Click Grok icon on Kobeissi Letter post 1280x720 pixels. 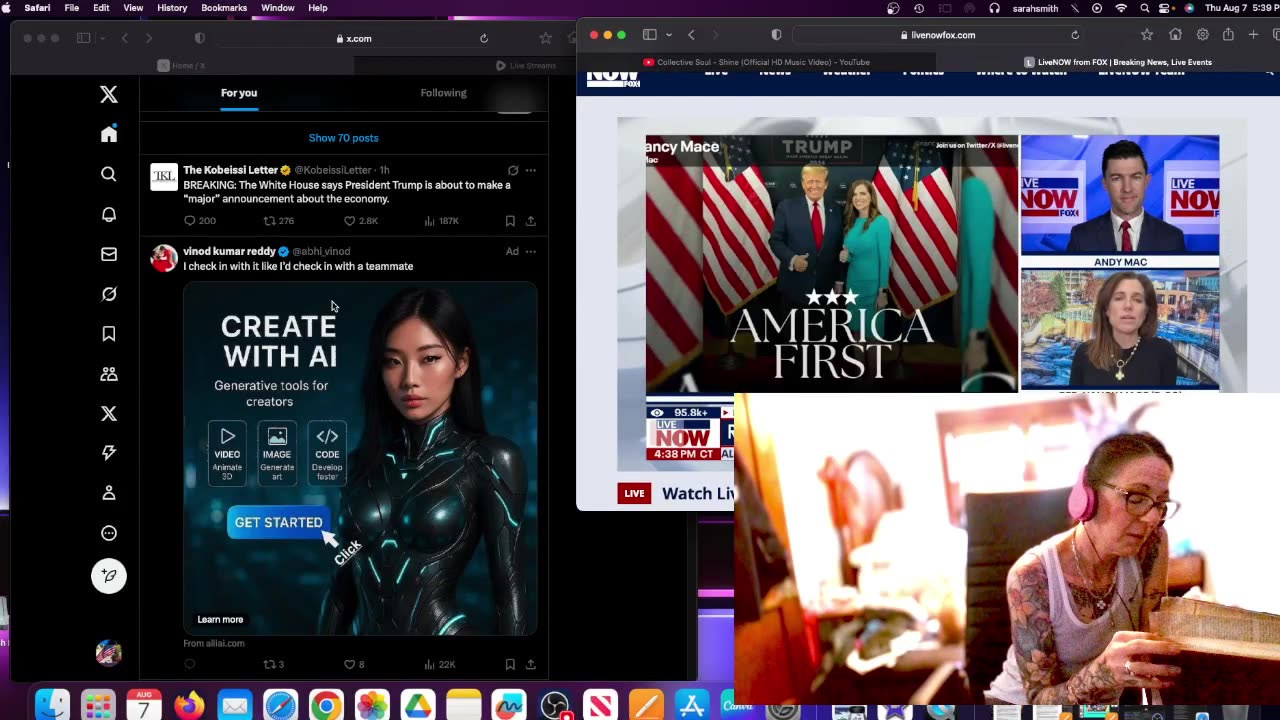click(513, 170)
